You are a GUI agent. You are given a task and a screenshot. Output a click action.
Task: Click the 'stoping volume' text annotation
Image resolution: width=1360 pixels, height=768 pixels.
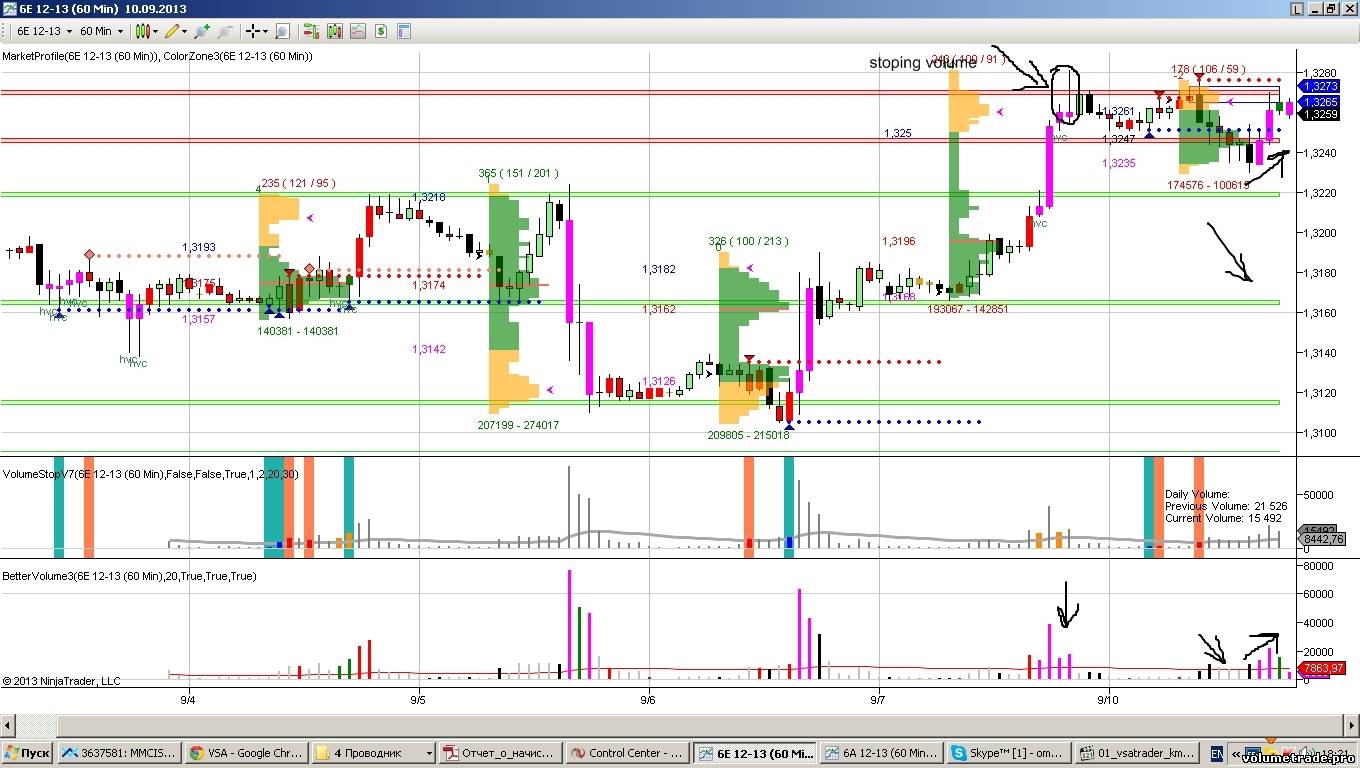pos(922,63)
